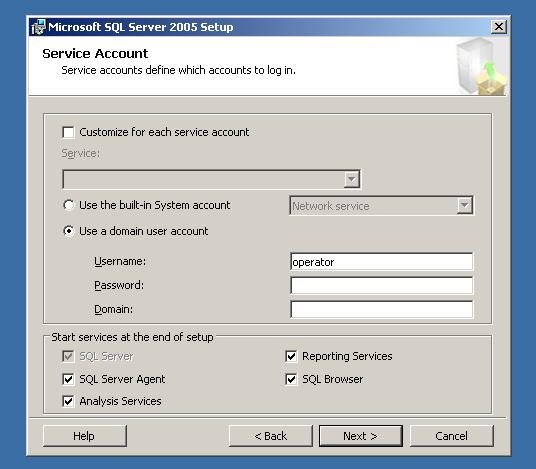Click the Help button
536x469 pixels.
84,436
